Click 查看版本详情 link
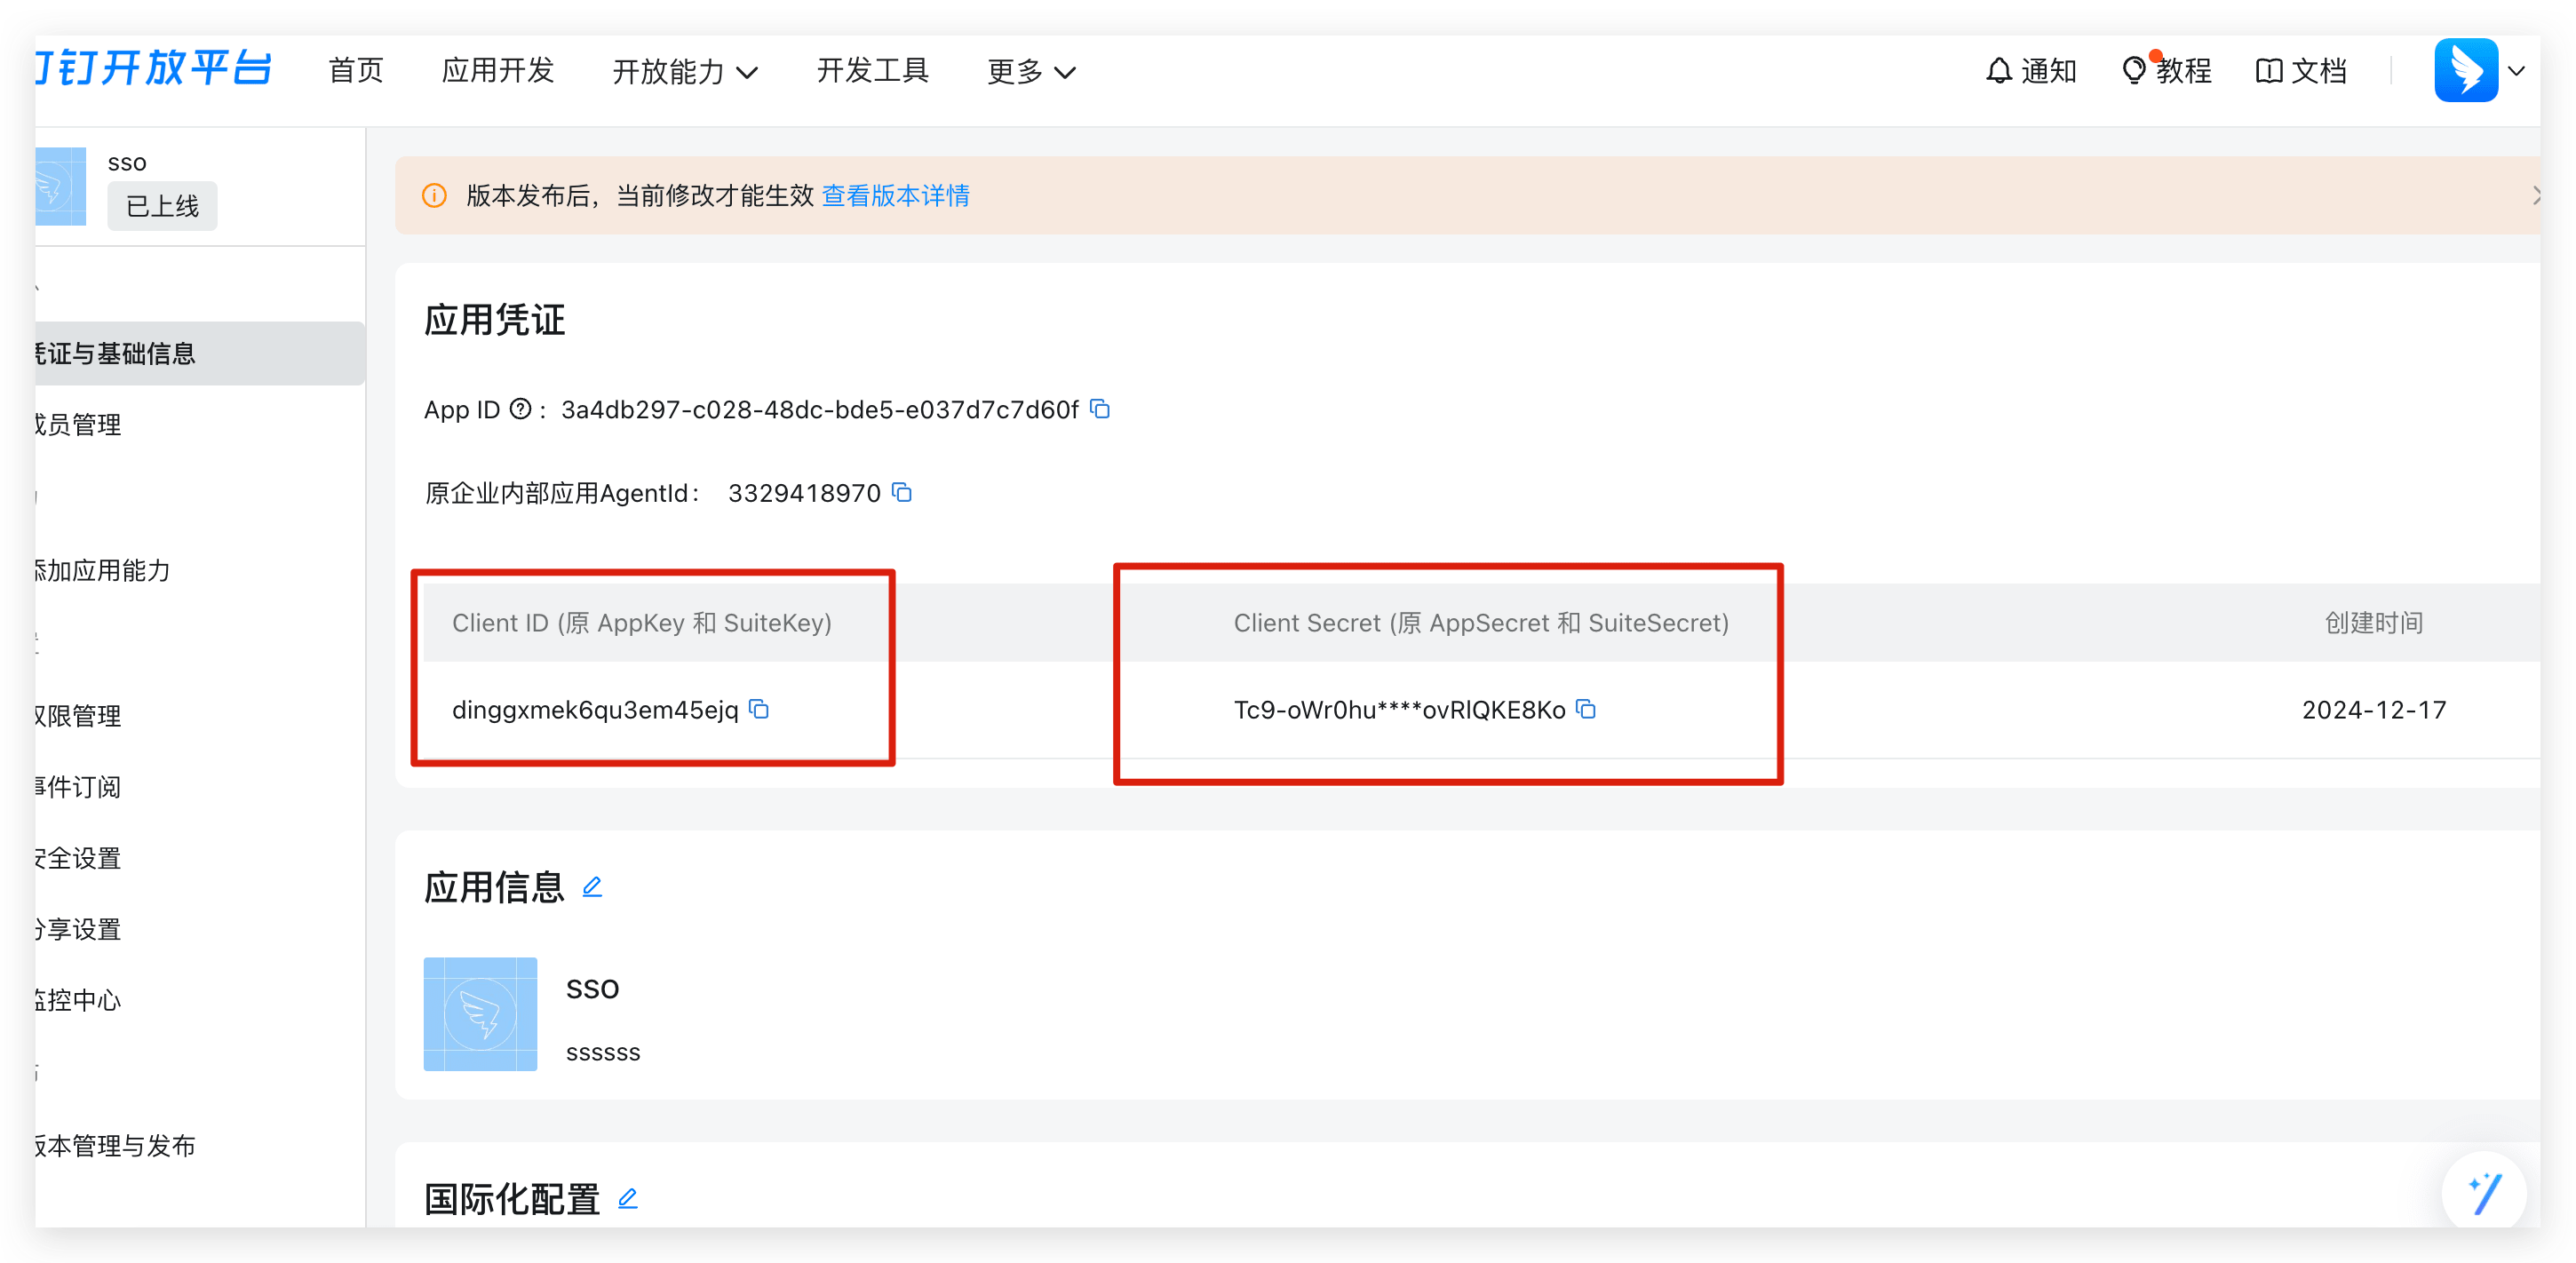Viewport: 2576px width, 1263px height. click(x=895, y=196)
